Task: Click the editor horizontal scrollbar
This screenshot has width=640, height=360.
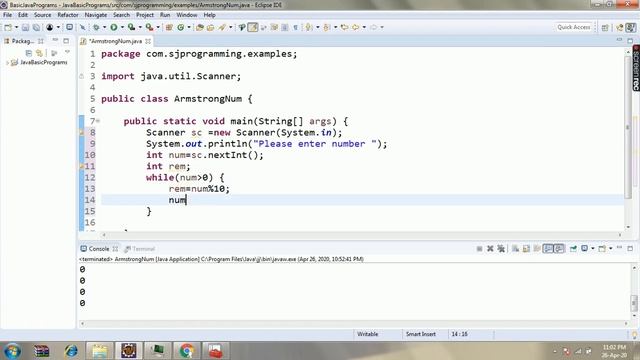Action: pyautogui.click(x=361, y=235)
